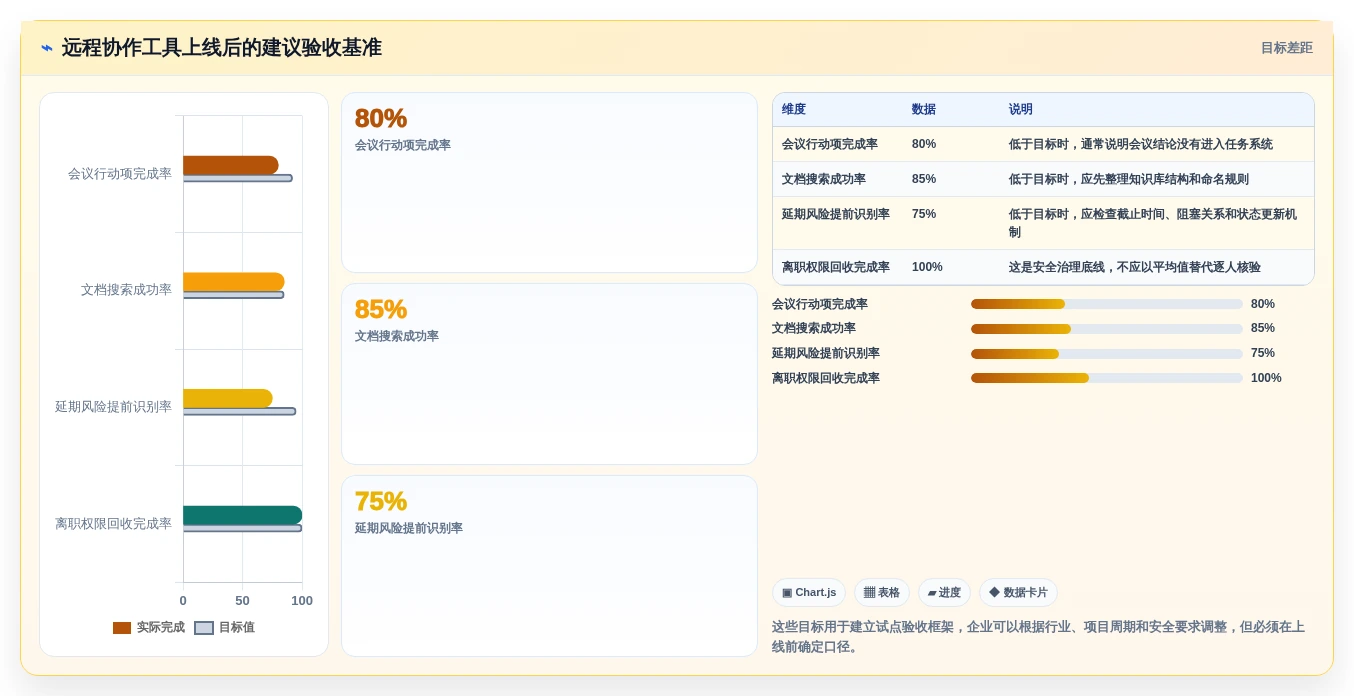Click the page title 远程协作工具上线后的建议验收基准
This screenshot has height=696, width=1354.
[x=222, y=48]
